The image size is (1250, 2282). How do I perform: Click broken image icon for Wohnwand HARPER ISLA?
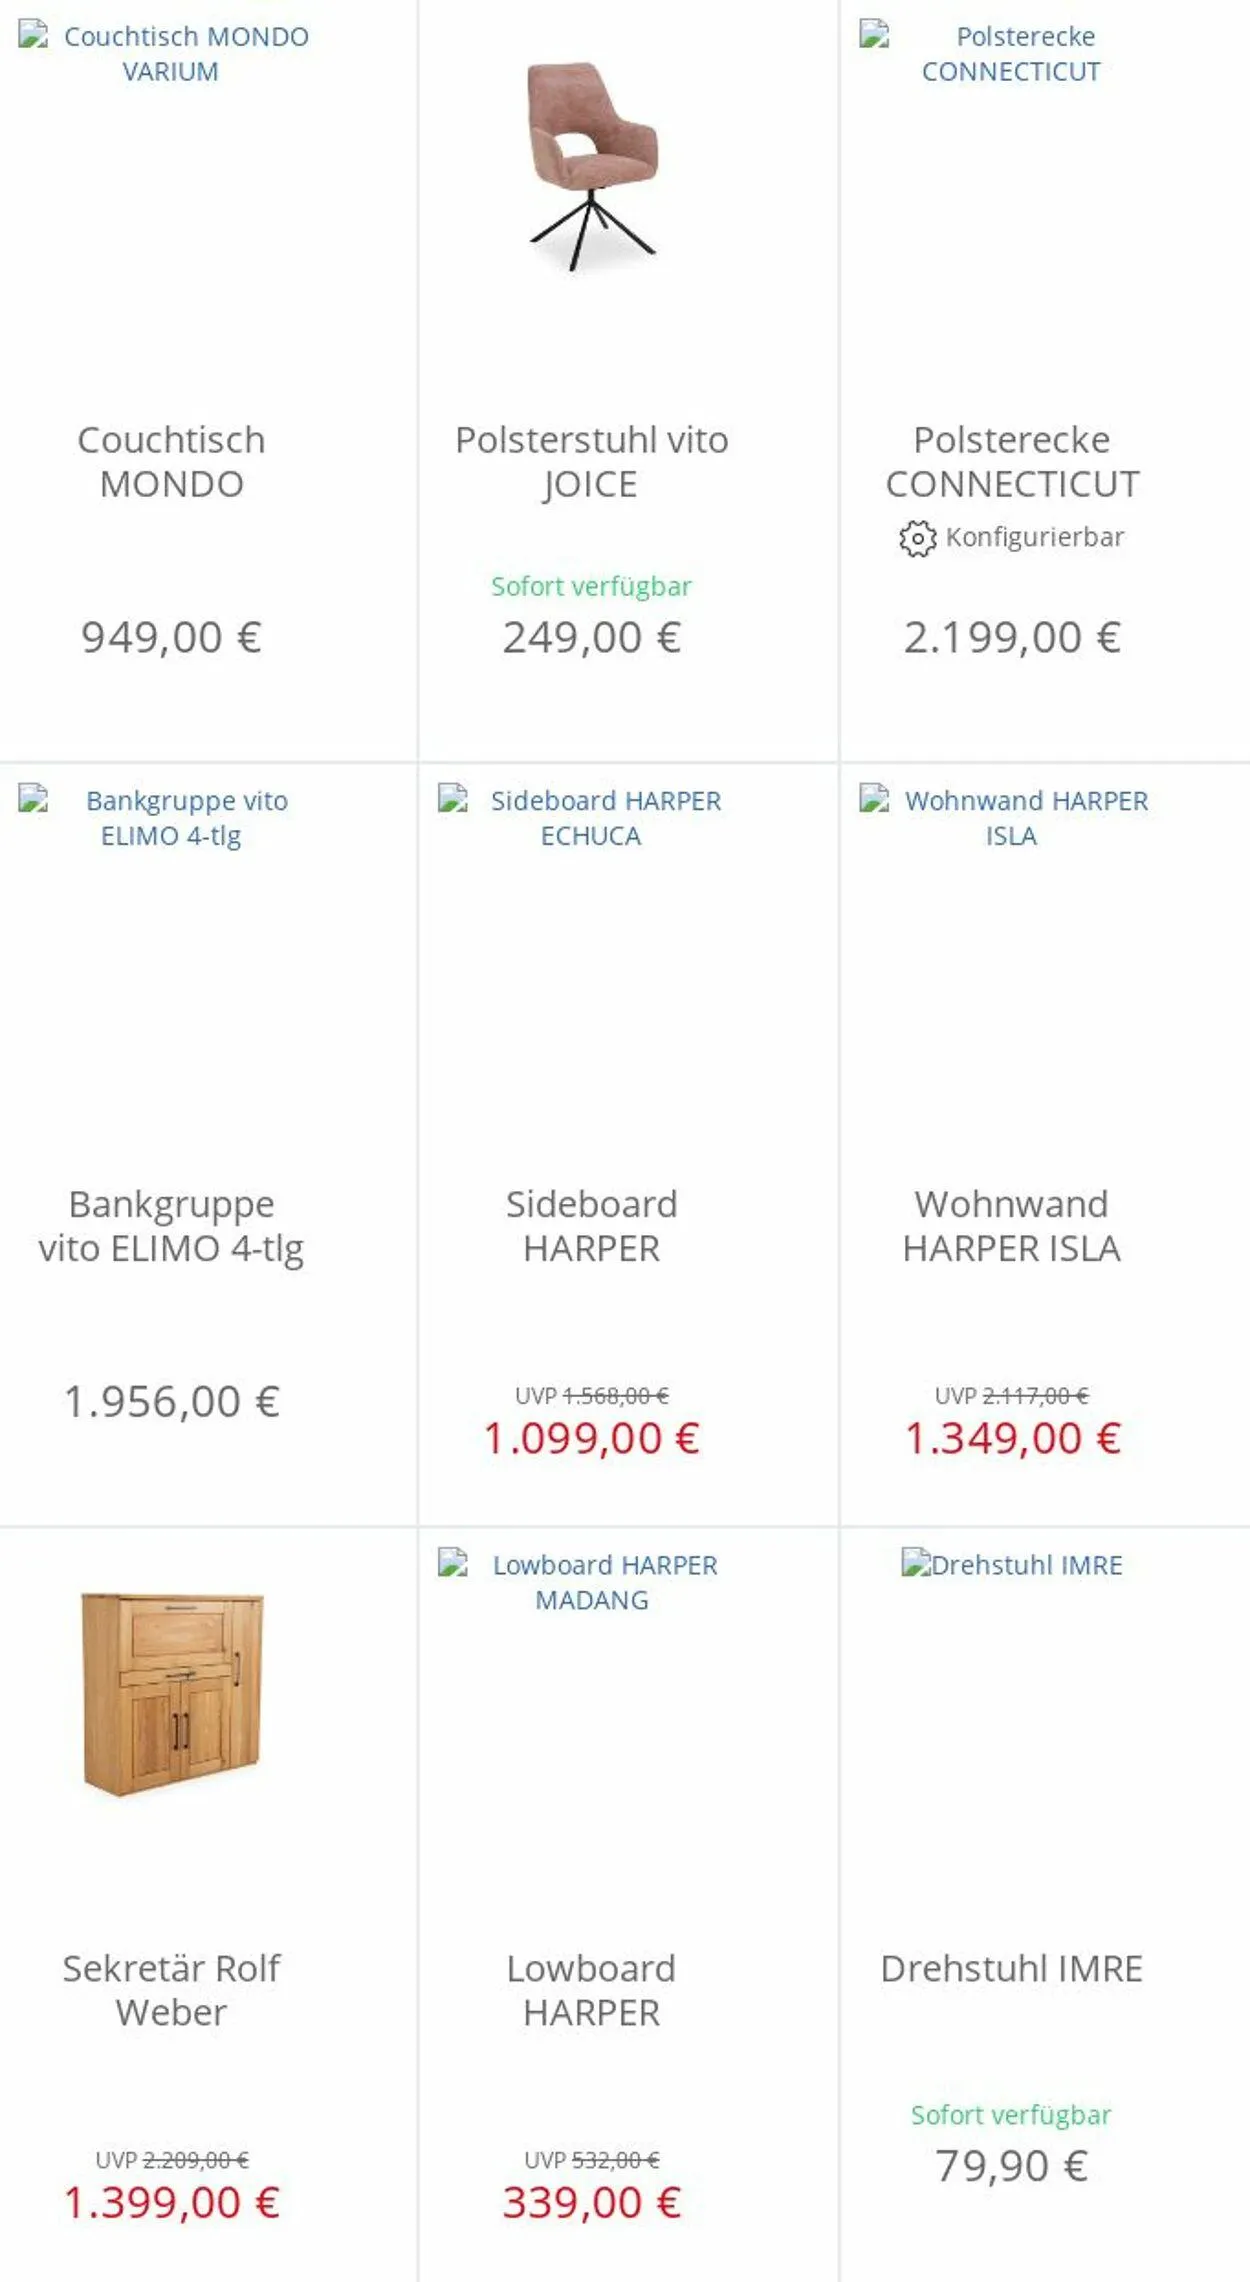pyautogui.click(x=874, y=799)
